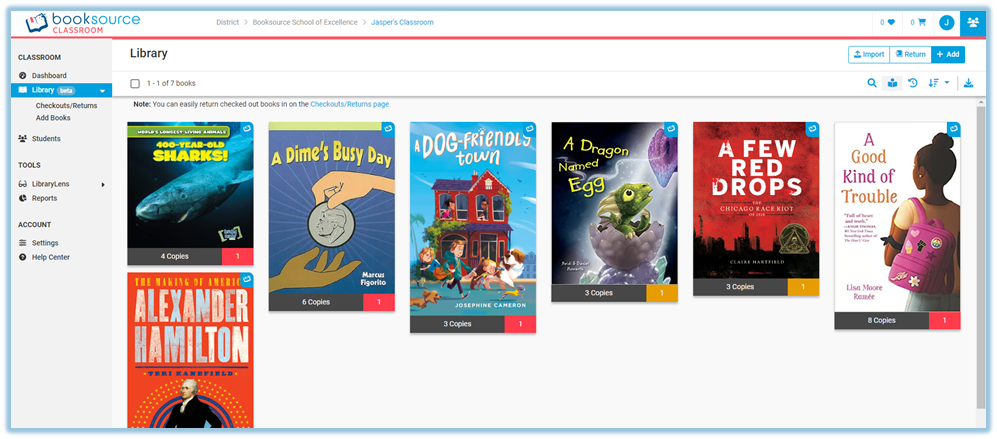Screen dimensions: 997x439
Task: Toggle the checked-out books reader filter icon
Action: (x=893, y=83)
